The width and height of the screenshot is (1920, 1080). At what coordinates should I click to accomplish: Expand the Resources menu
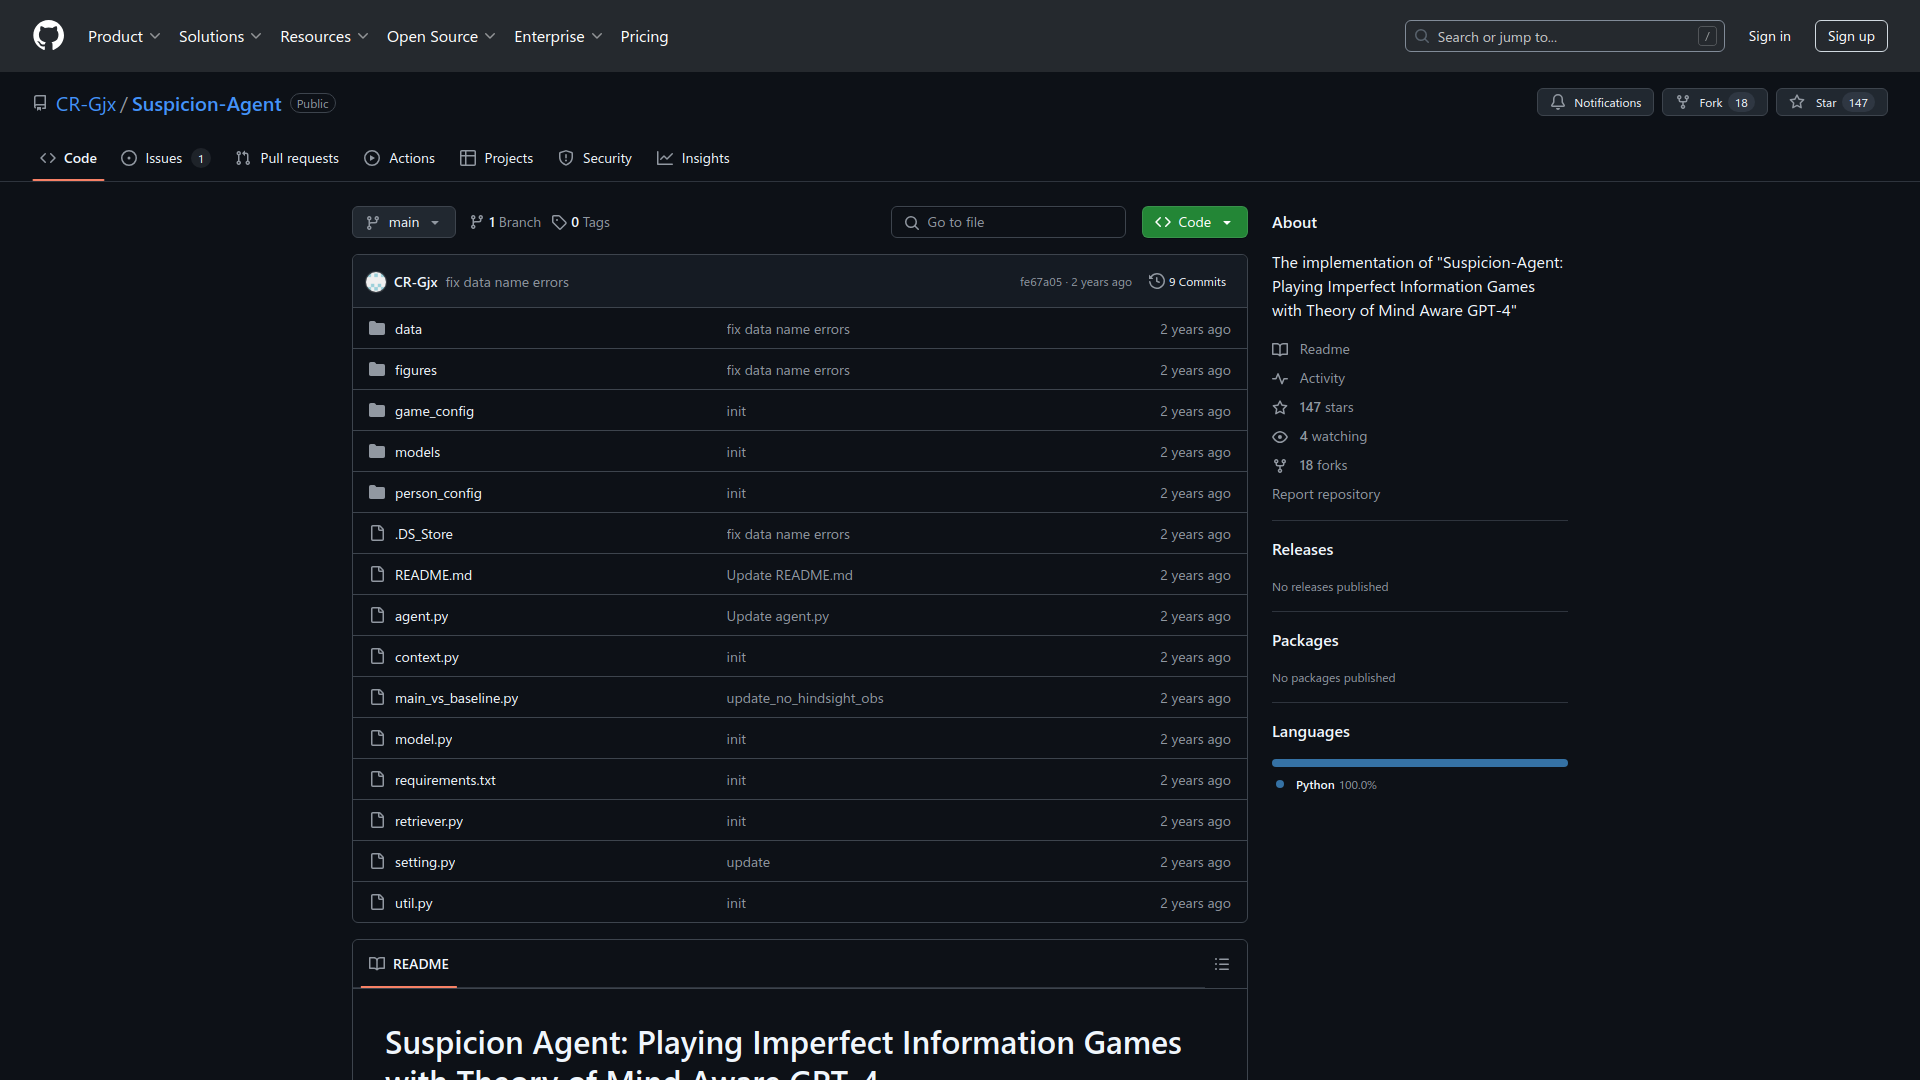324,36
